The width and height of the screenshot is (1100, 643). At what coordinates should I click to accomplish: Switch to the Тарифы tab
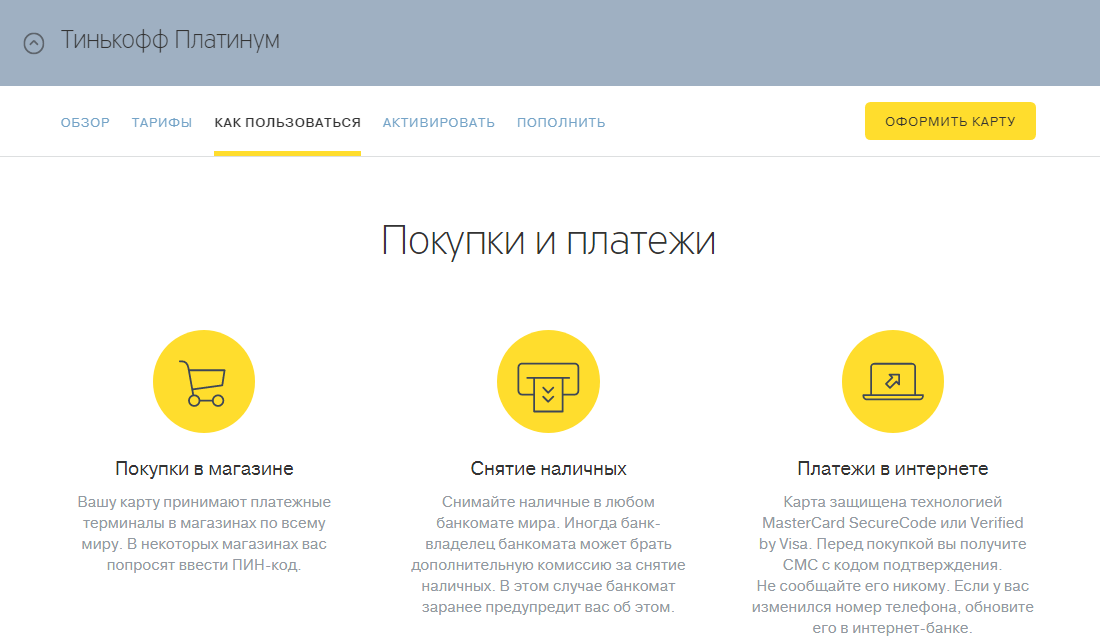(x=162, y=123)
